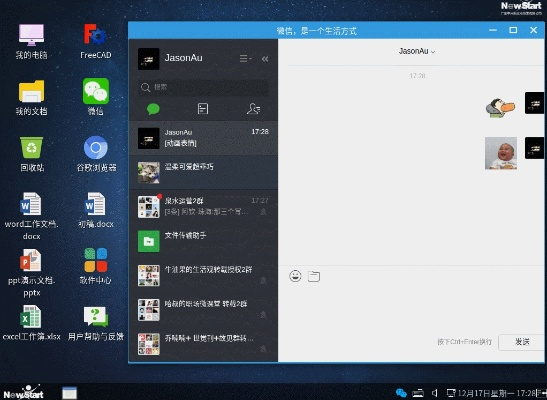Click the sender avatar beside the baby sticker

coord(535,148)
